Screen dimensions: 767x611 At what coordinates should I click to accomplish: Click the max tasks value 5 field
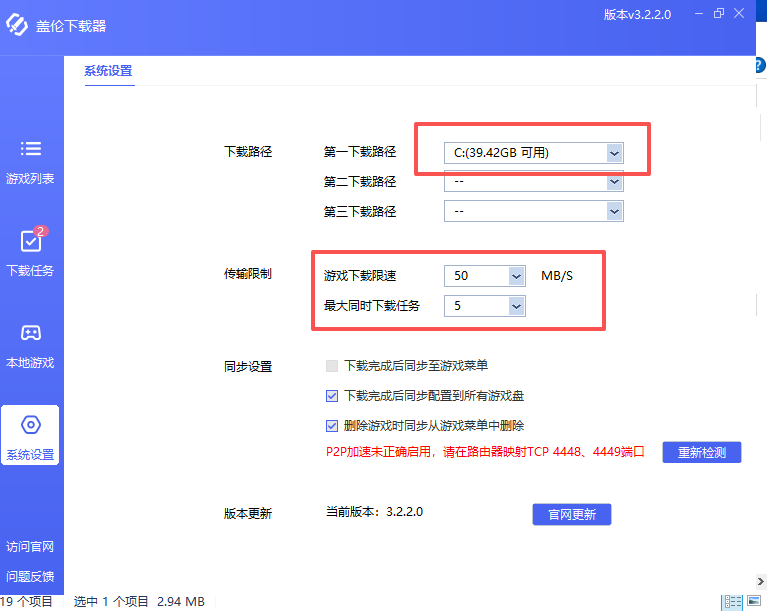point(485,306)
